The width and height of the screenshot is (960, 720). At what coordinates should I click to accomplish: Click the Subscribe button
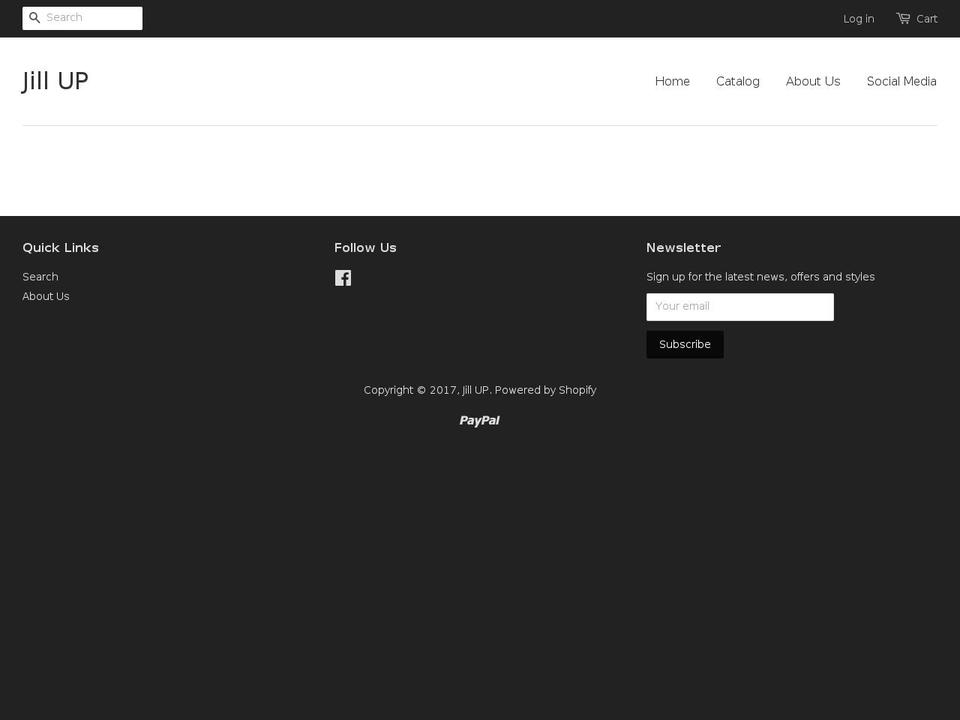tap(684, 345)
